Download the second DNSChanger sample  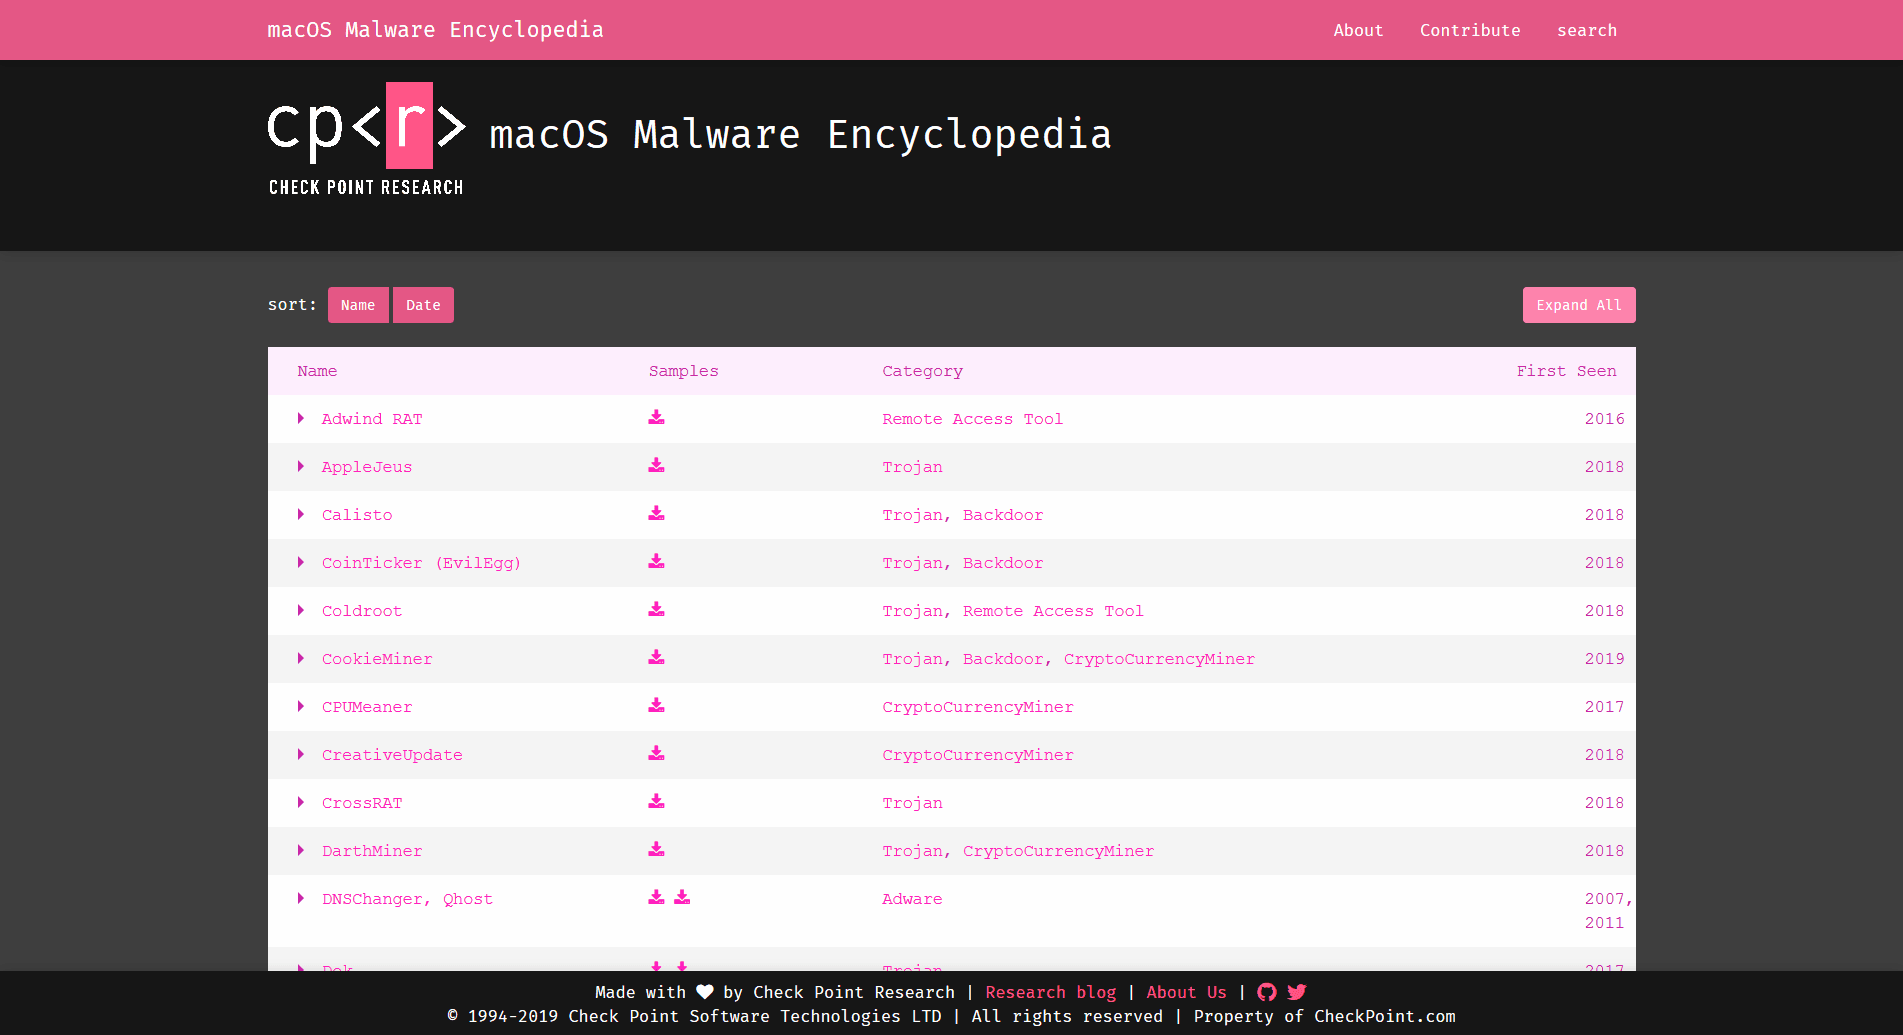(682, 897)
